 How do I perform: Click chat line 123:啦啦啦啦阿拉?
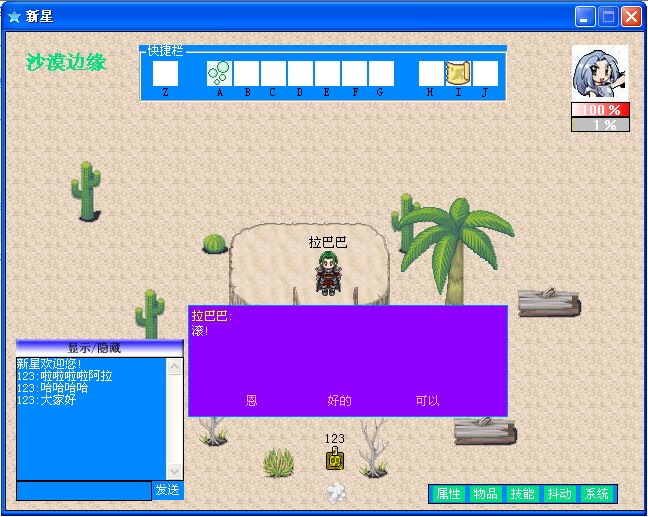(64, 376)
